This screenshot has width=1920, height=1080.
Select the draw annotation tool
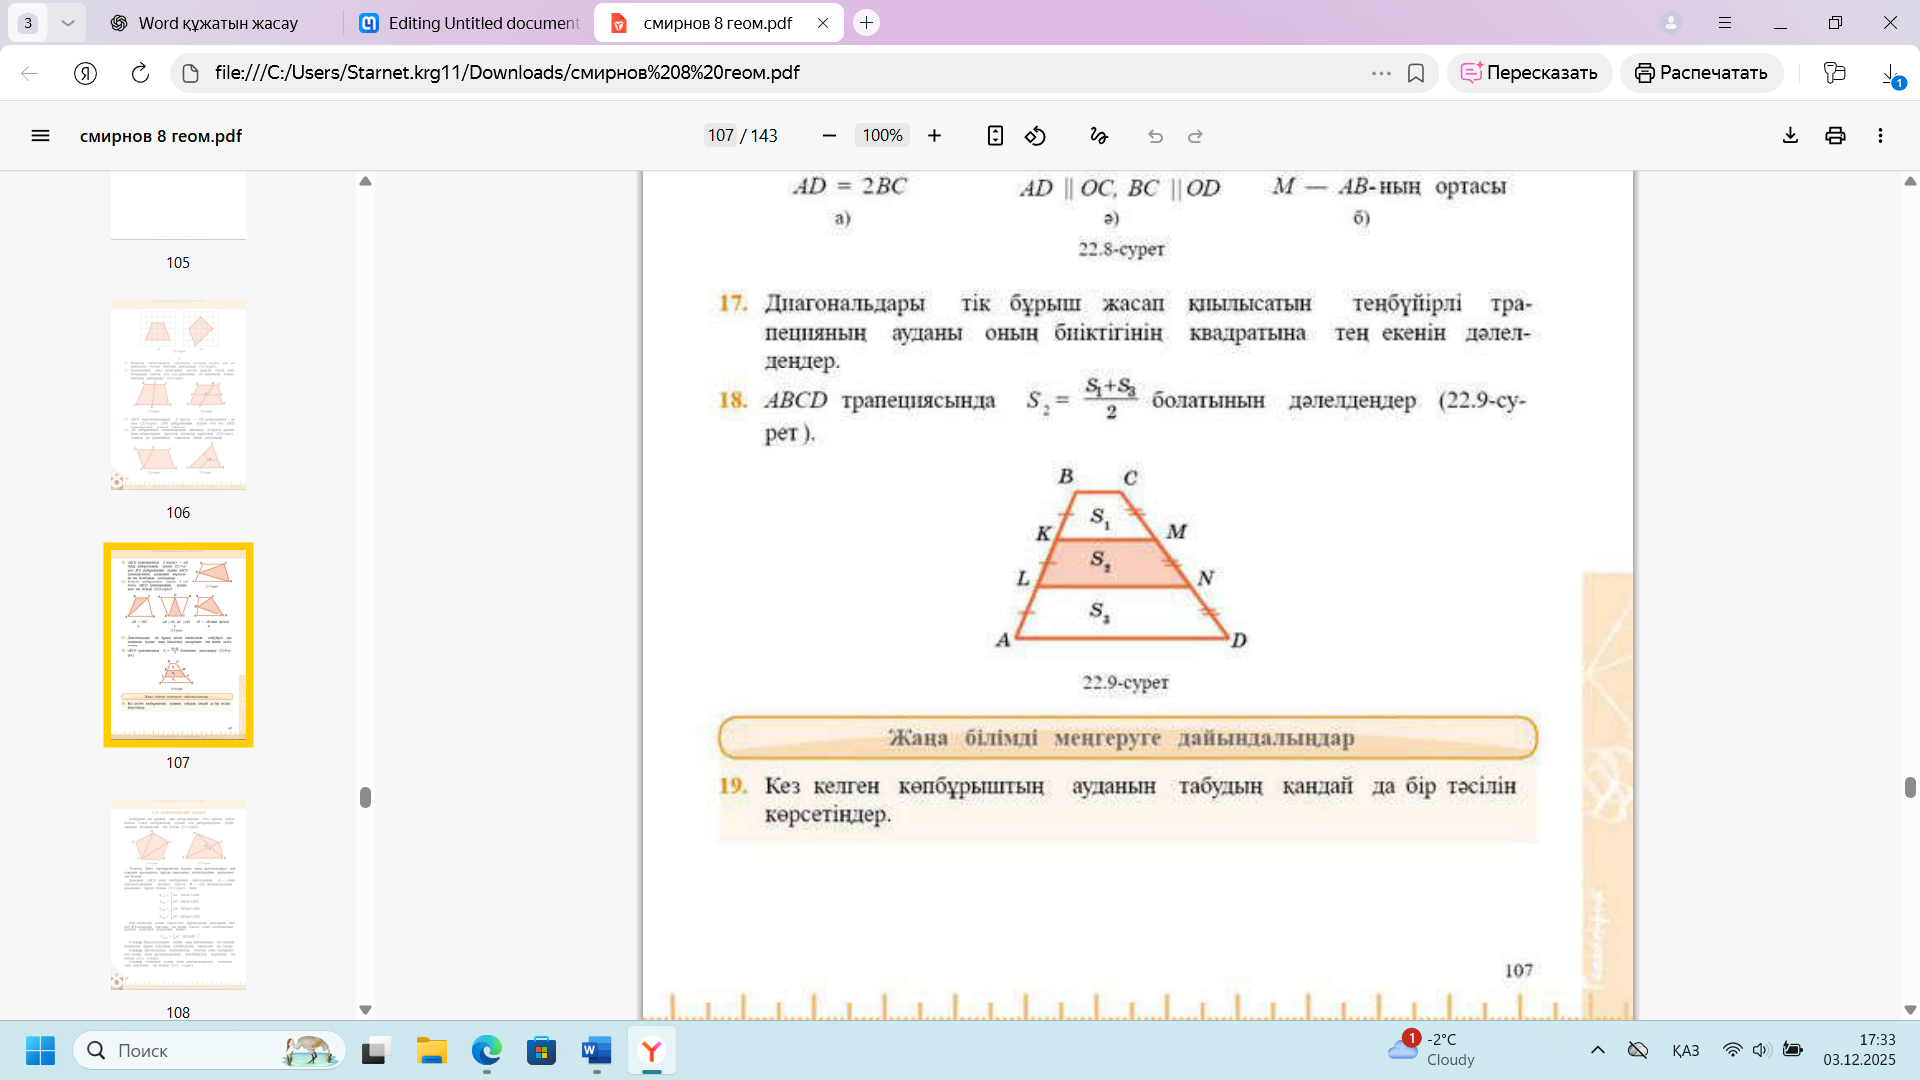click(1099, 136)
